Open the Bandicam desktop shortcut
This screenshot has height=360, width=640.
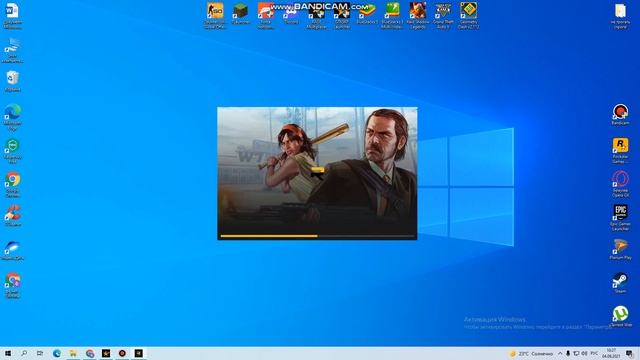tap(620, 115)
